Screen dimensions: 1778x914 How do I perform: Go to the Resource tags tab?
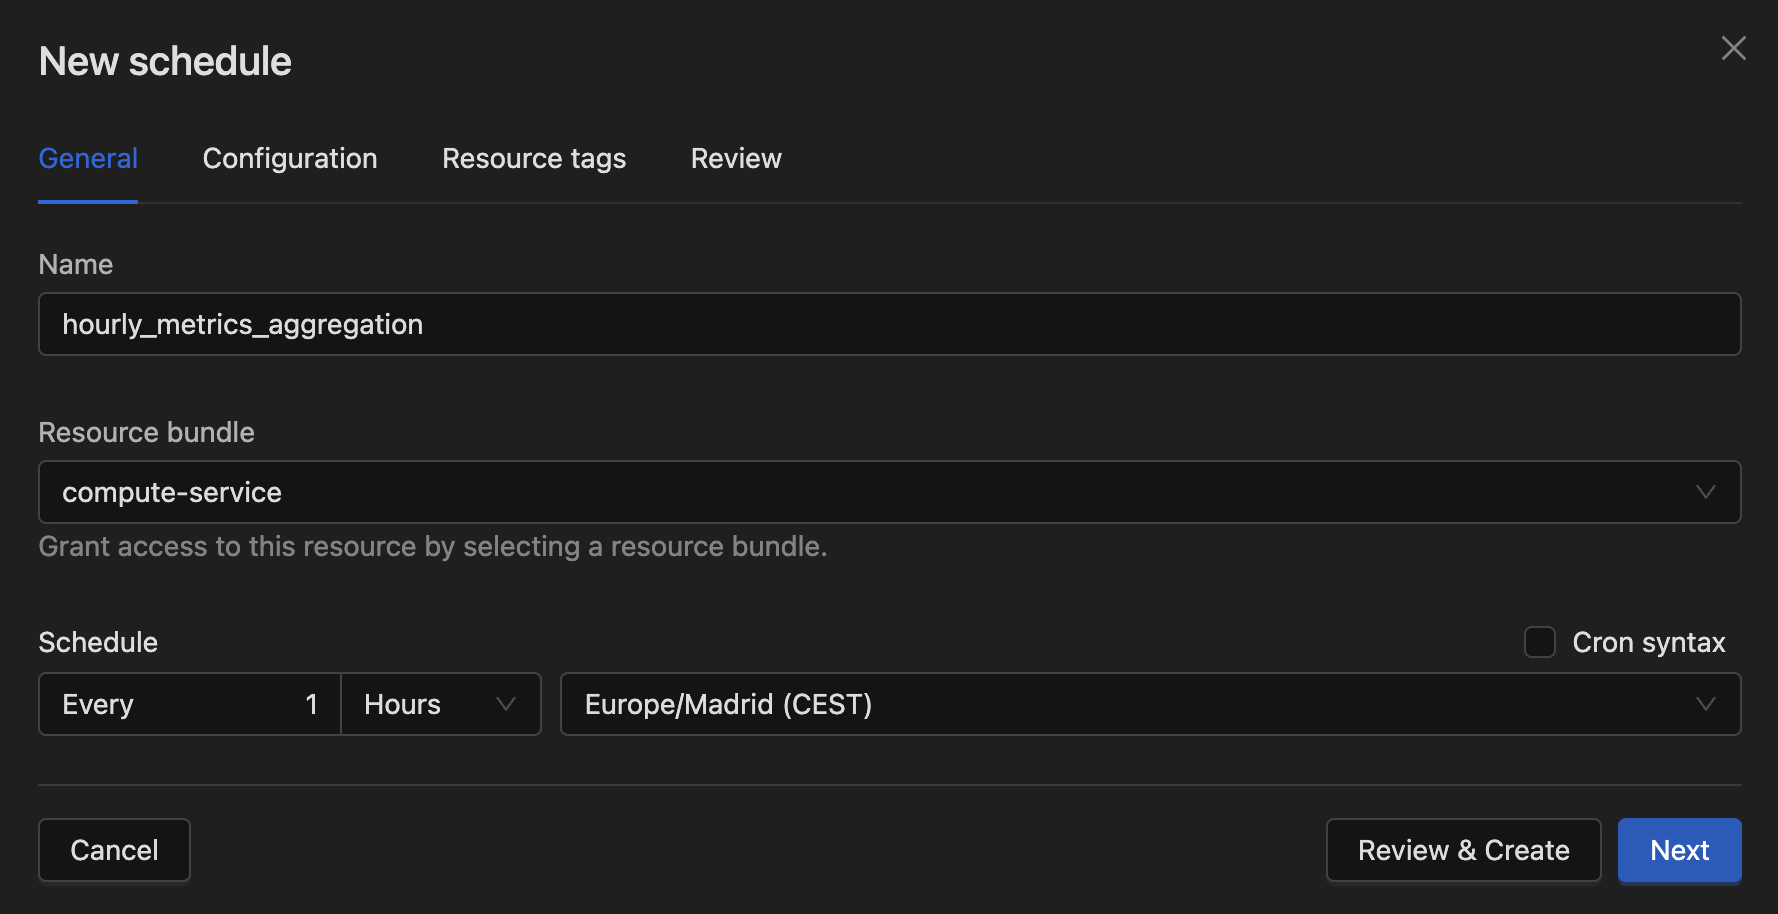[x=534, y=159]
